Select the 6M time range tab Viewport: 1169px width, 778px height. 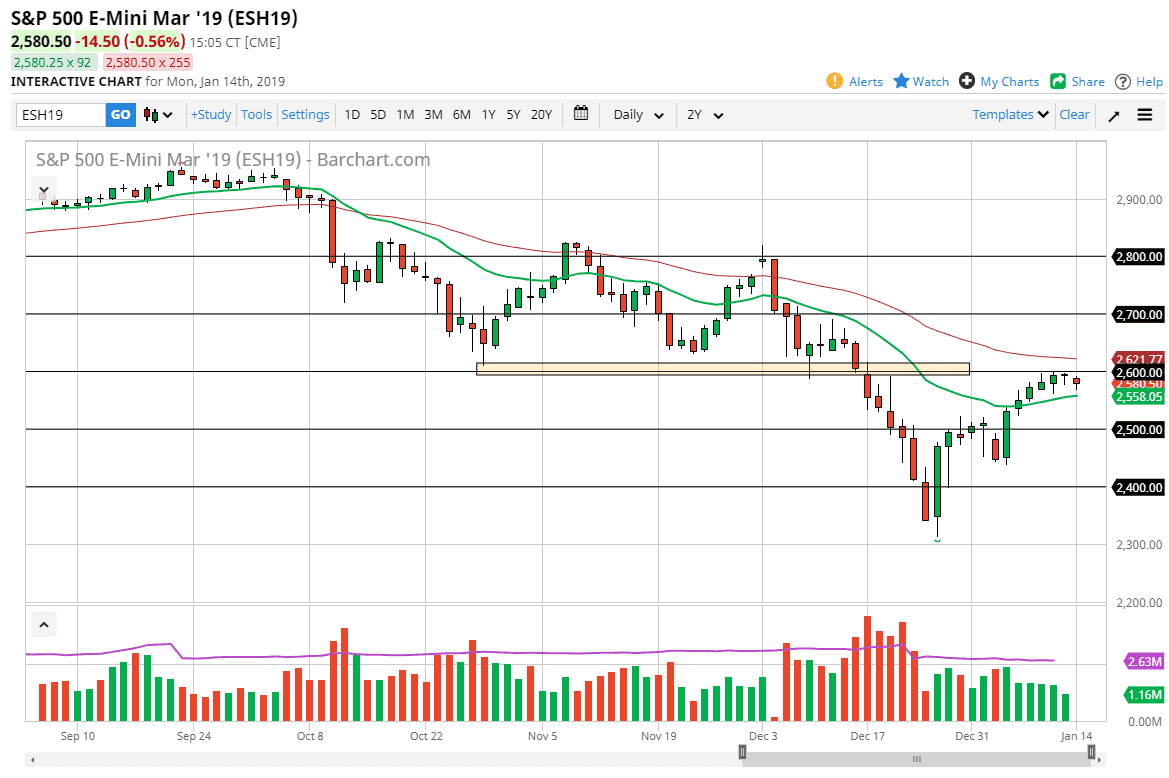[461, 115]
